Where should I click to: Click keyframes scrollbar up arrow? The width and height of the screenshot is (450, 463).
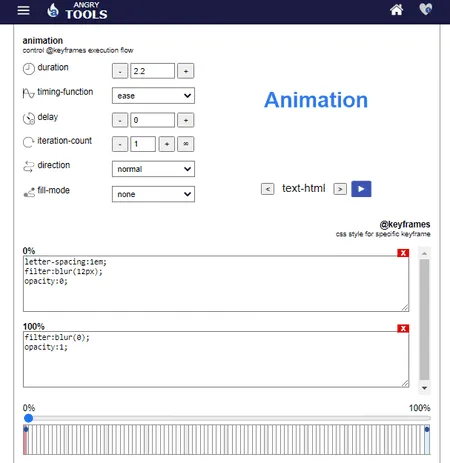click(424, 254)
